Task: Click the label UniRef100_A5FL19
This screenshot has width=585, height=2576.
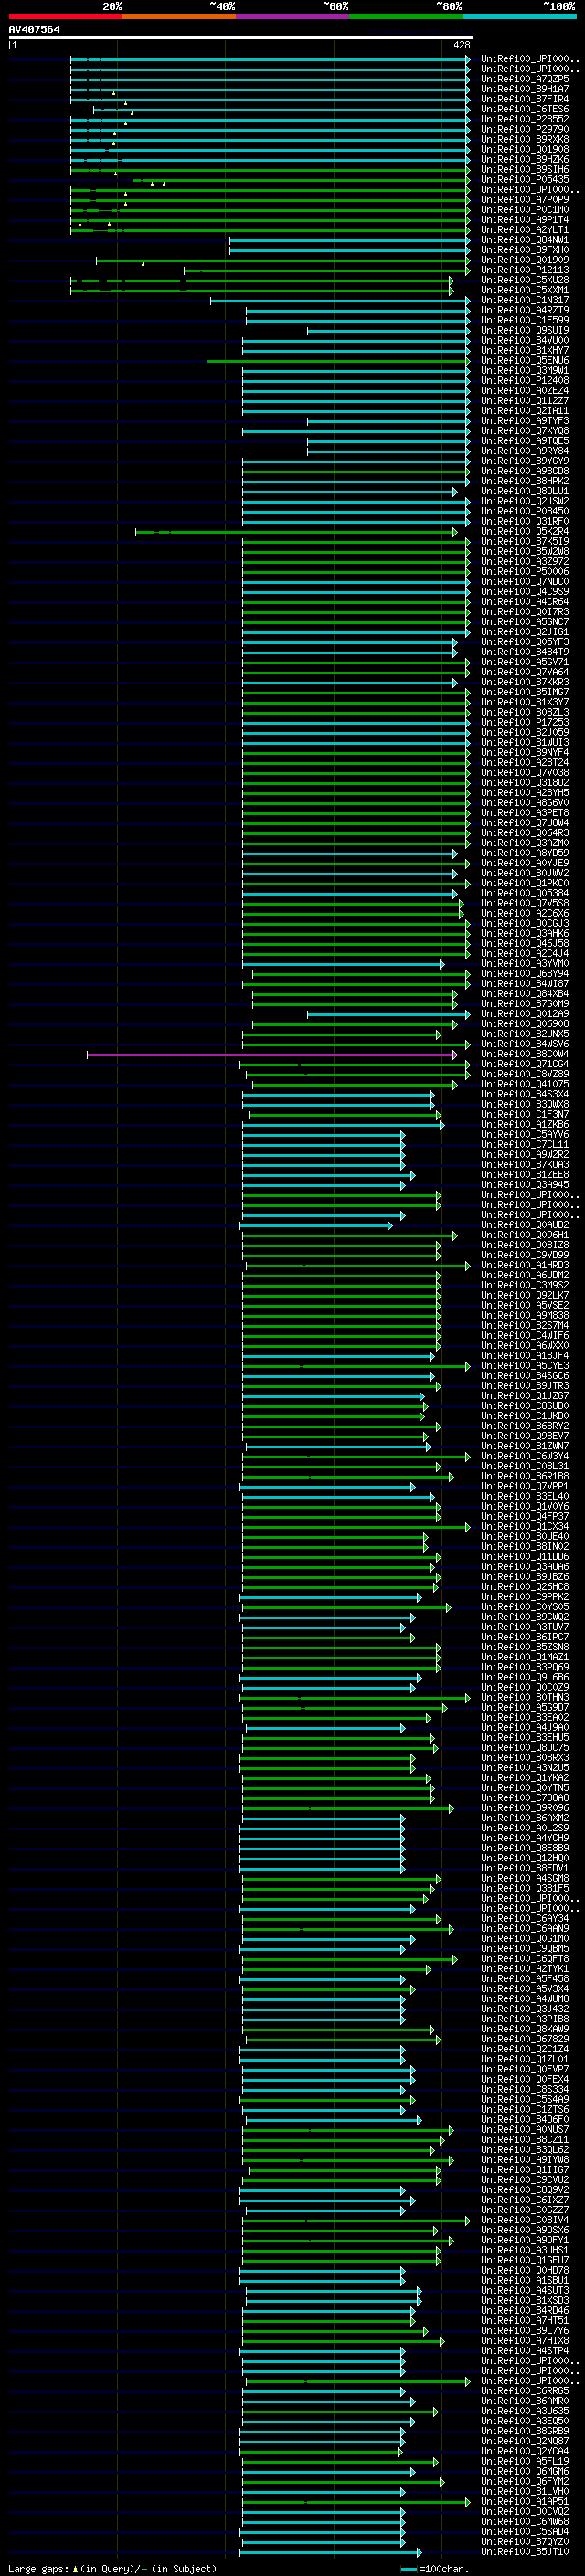Action: pyautogui.click(x=525, y=2461)
